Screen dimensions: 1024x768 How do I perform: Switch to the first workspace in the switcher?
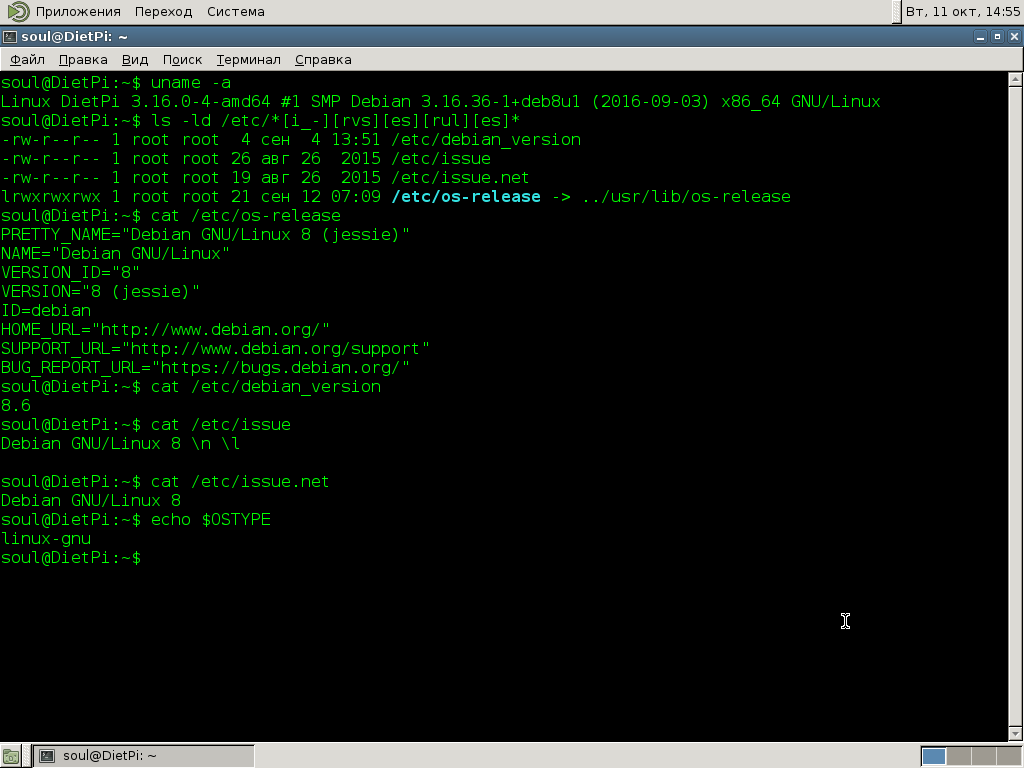934,756
